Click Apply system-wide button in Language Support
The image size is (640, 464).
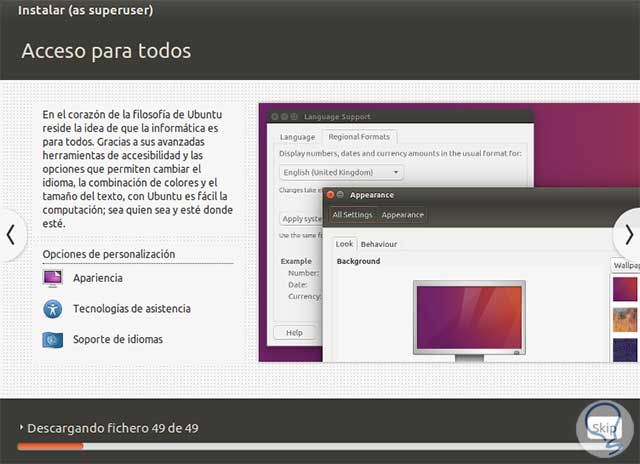point(301,219)
